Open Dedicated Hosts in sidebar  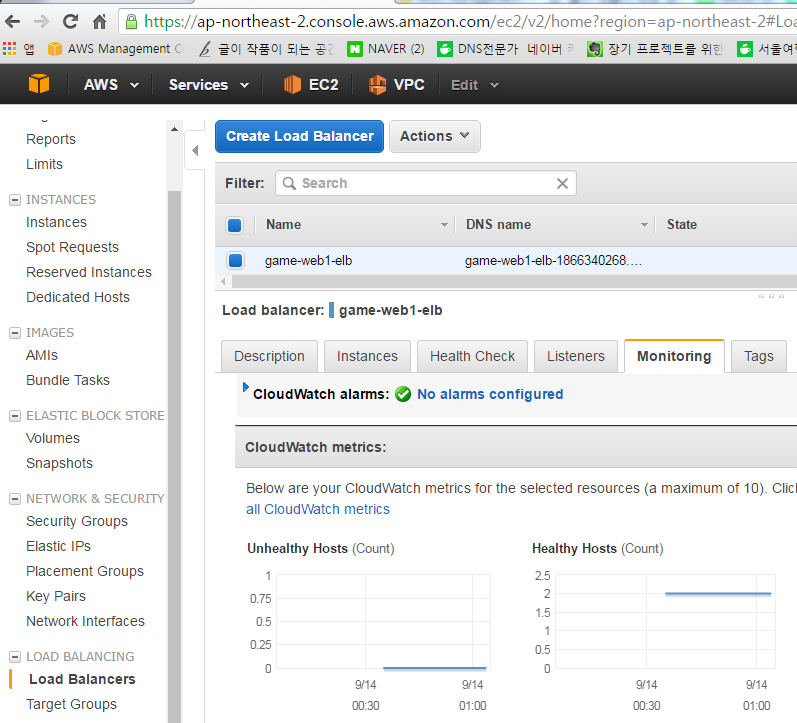pos(78,297)
